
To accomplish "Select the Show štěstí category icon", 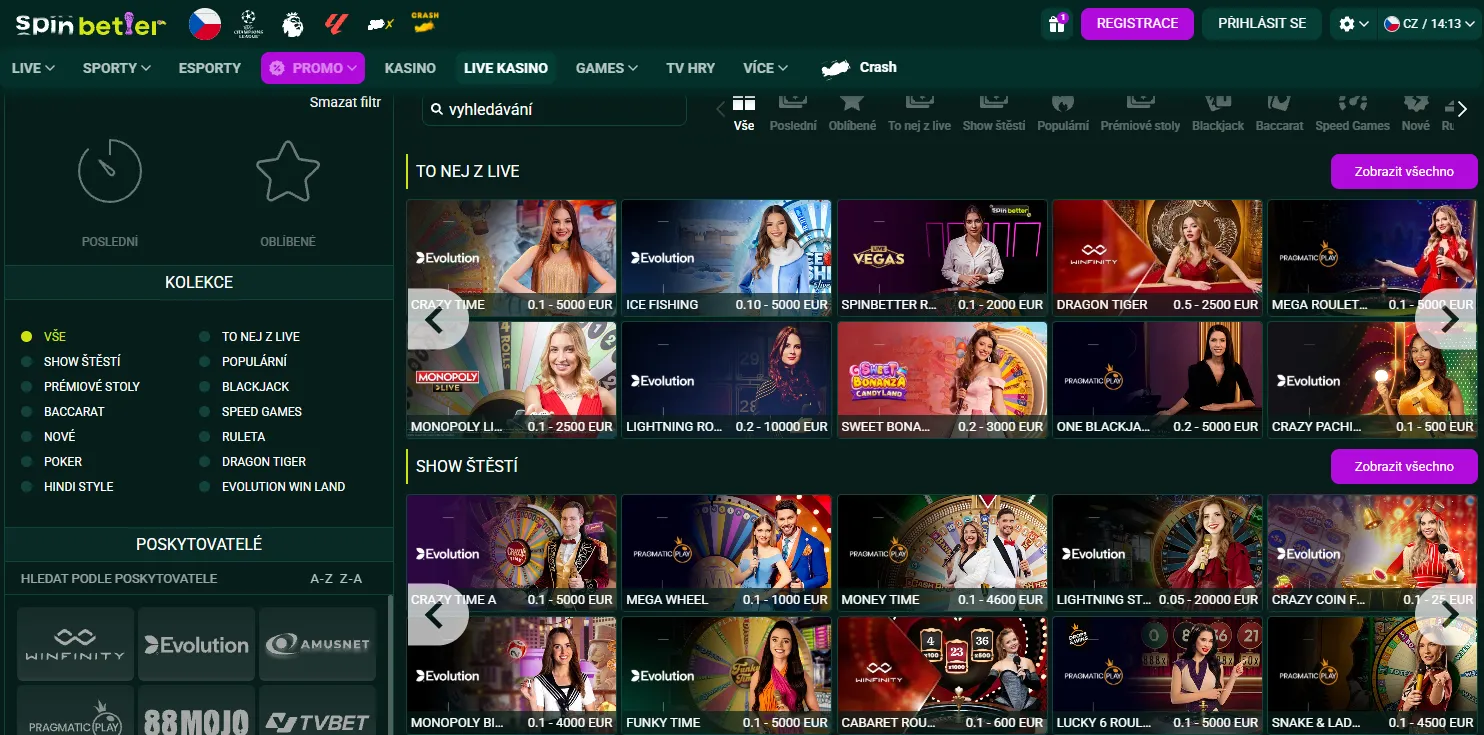I will (994, 112).
